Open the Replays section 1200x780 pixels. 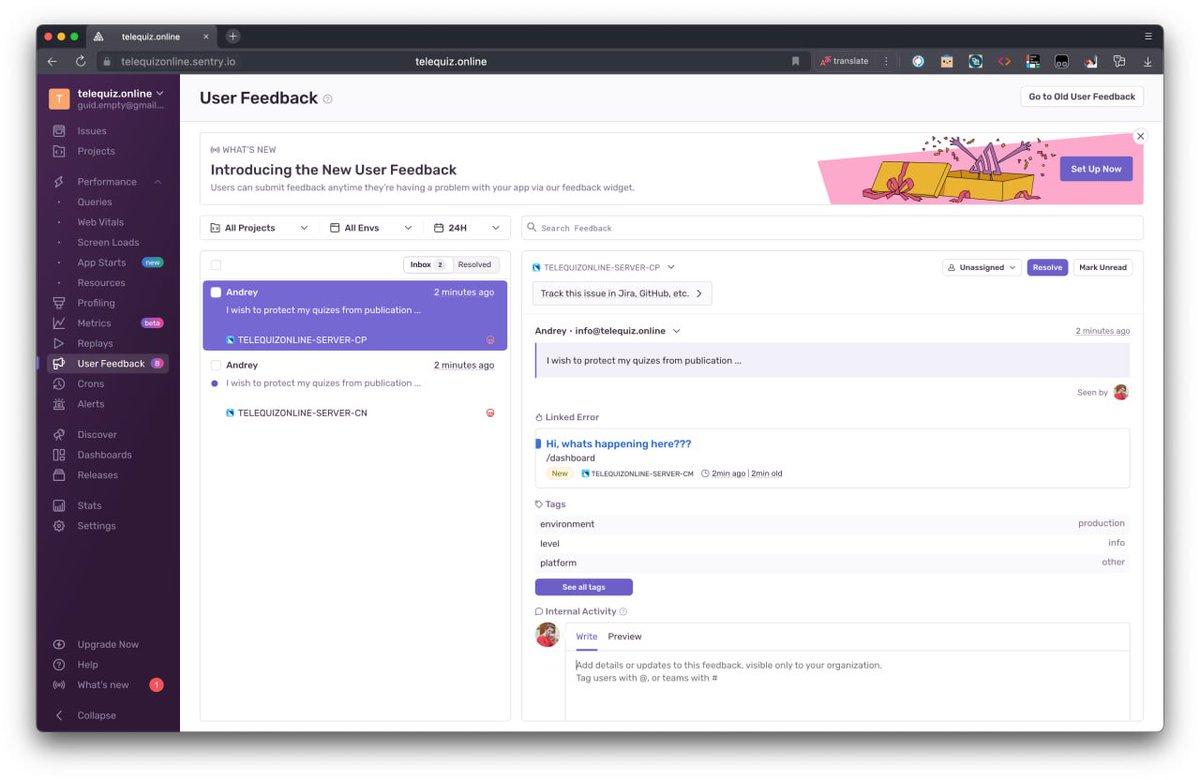click(95, 343)
